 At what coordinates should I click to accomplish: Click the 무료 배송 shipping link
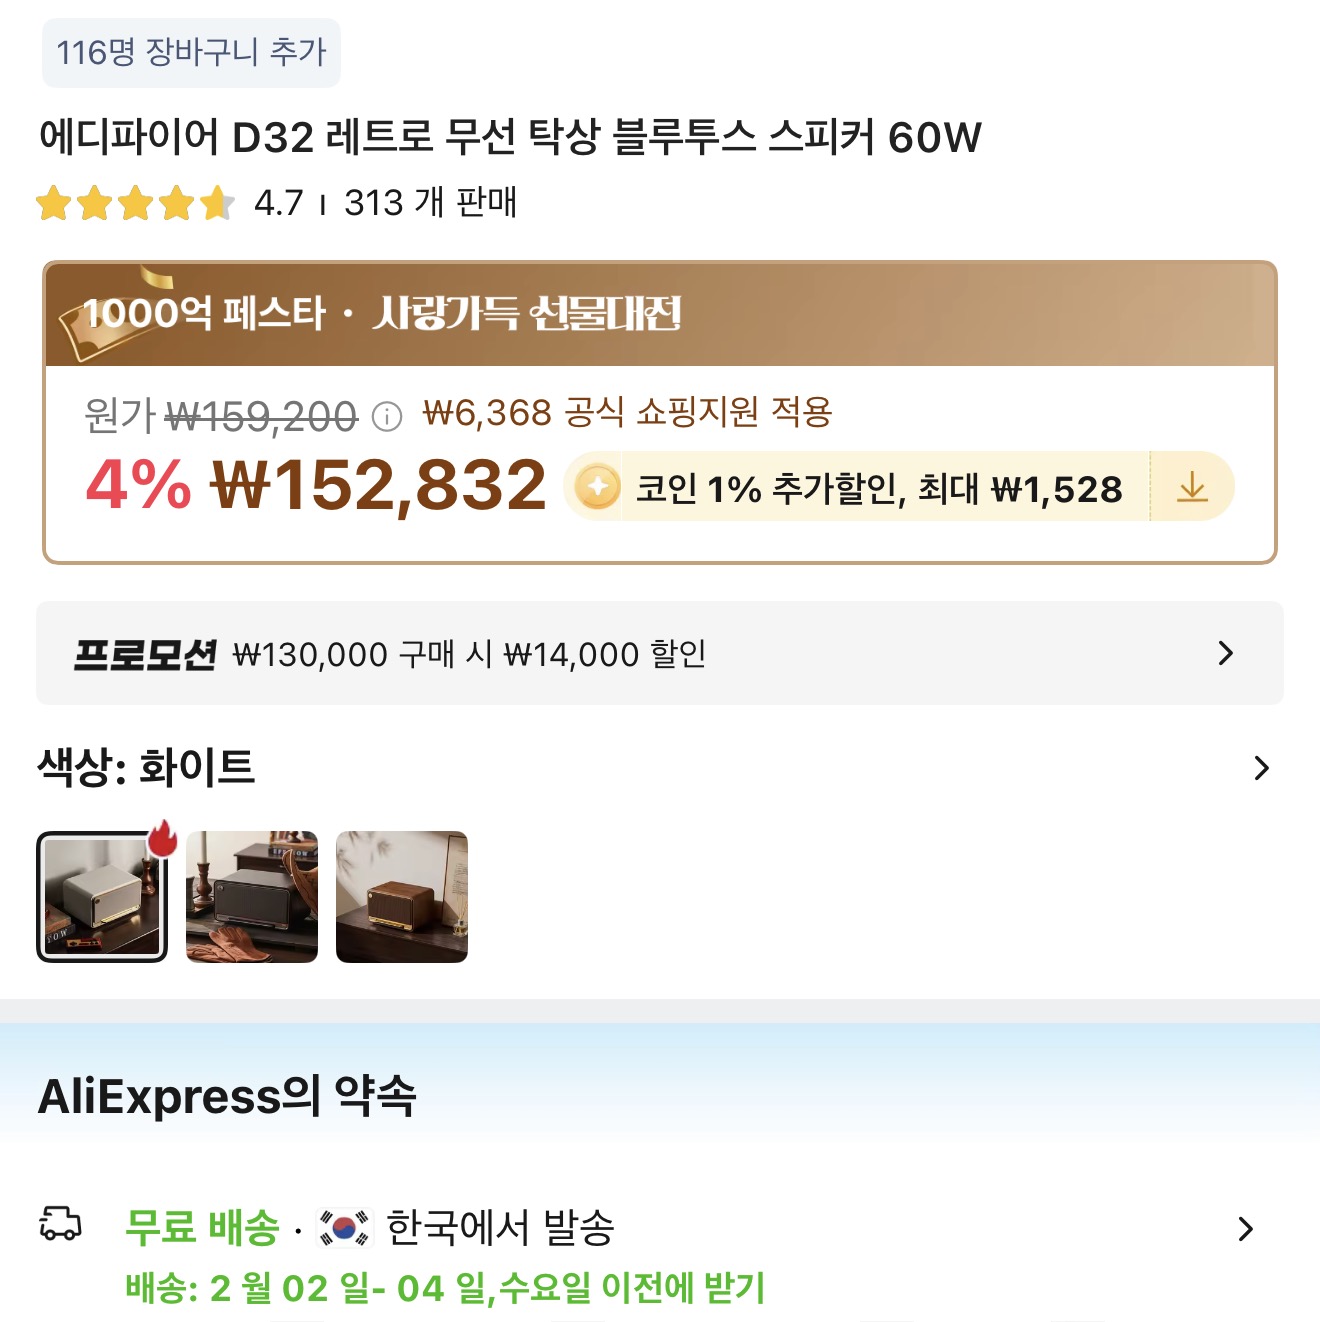(202, 1227)
